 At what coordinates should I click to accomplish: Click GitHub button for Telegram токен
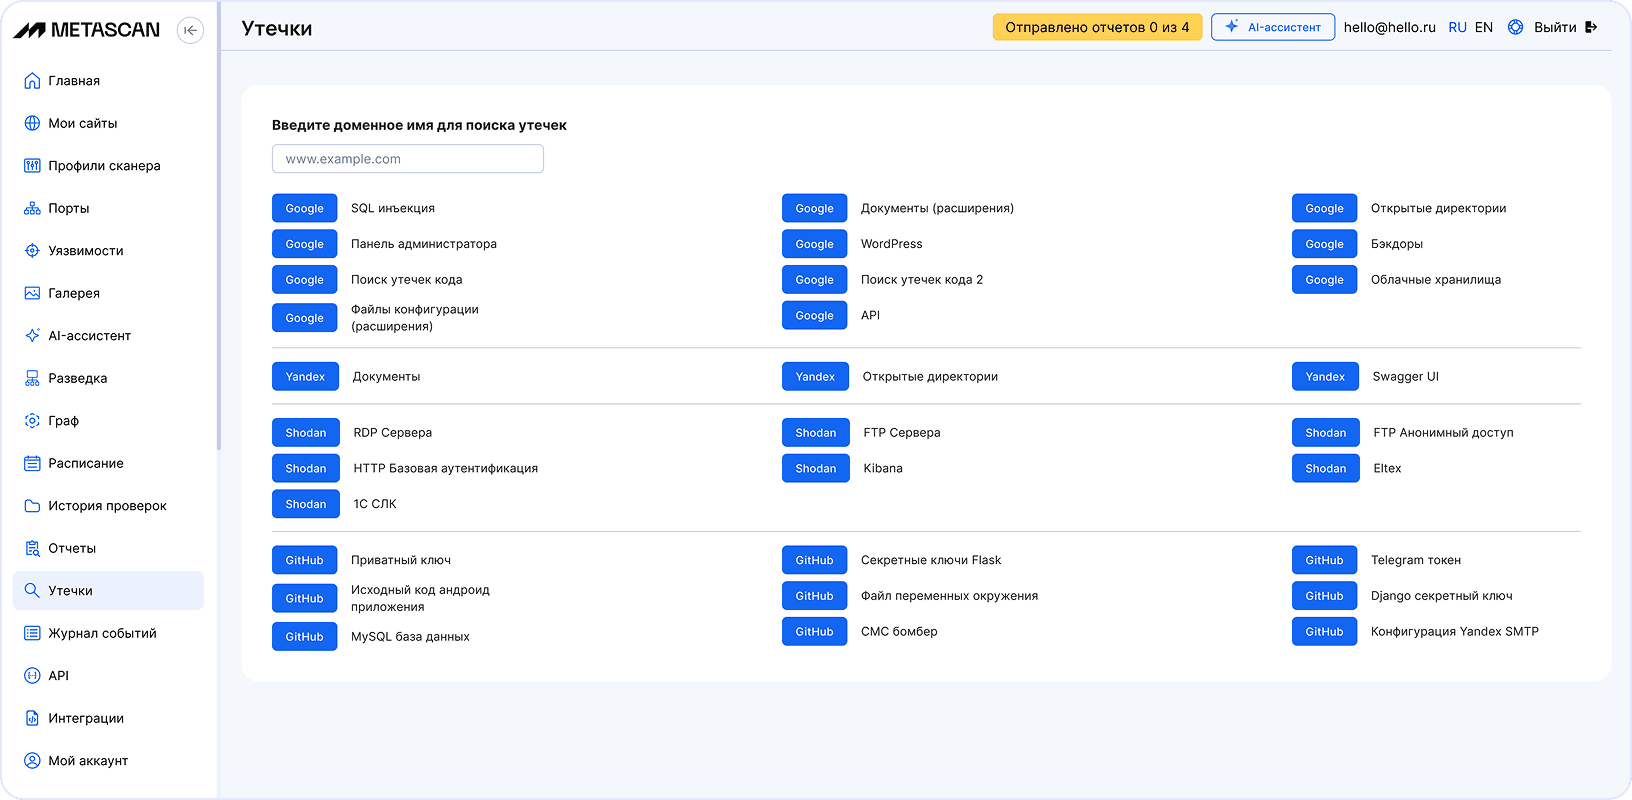pos(1325,560)
